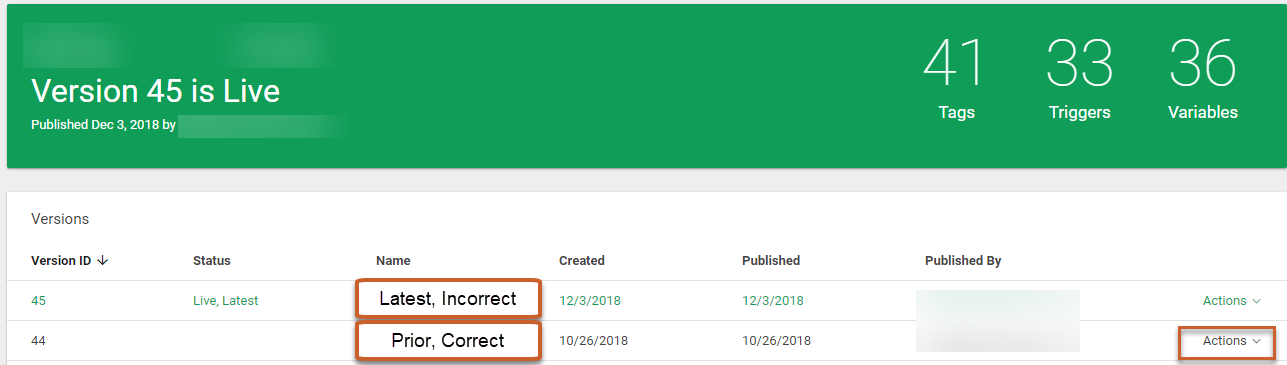This screenshot has height=365, width=1287.
Task: Sort by the Published column header
Action: pyautogui.click(x=771, y=261)
